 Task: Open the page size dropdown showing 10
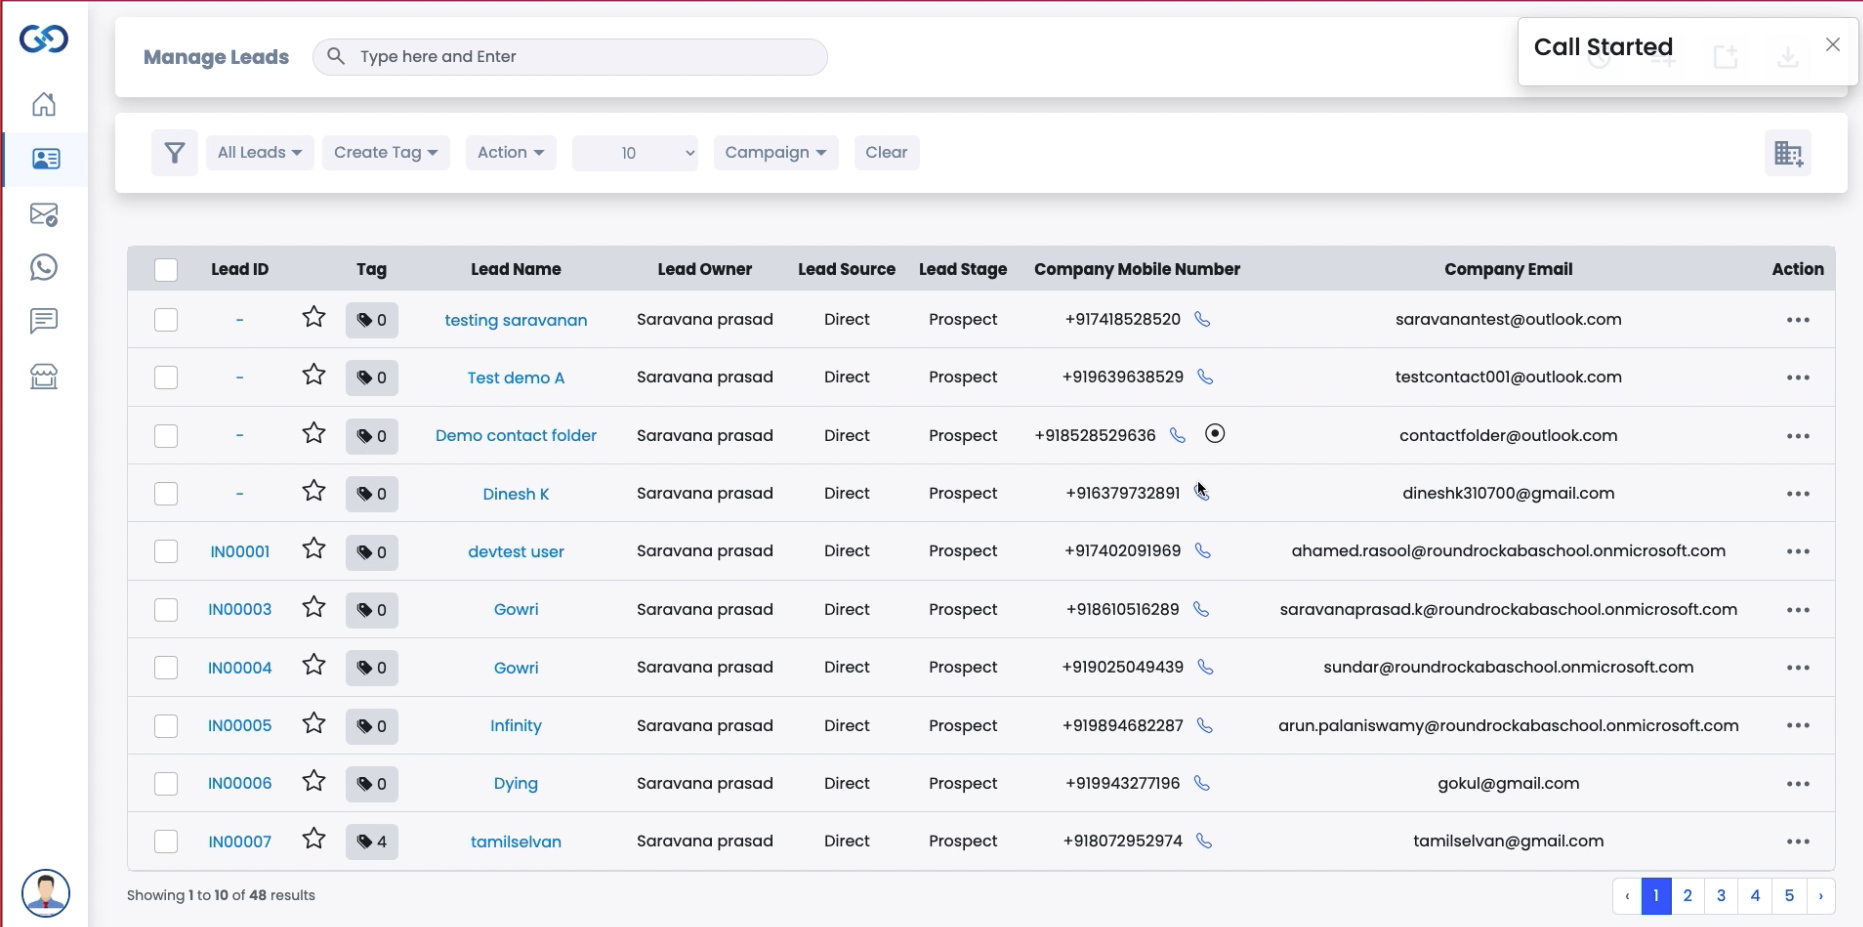click(x=635, y=153)
